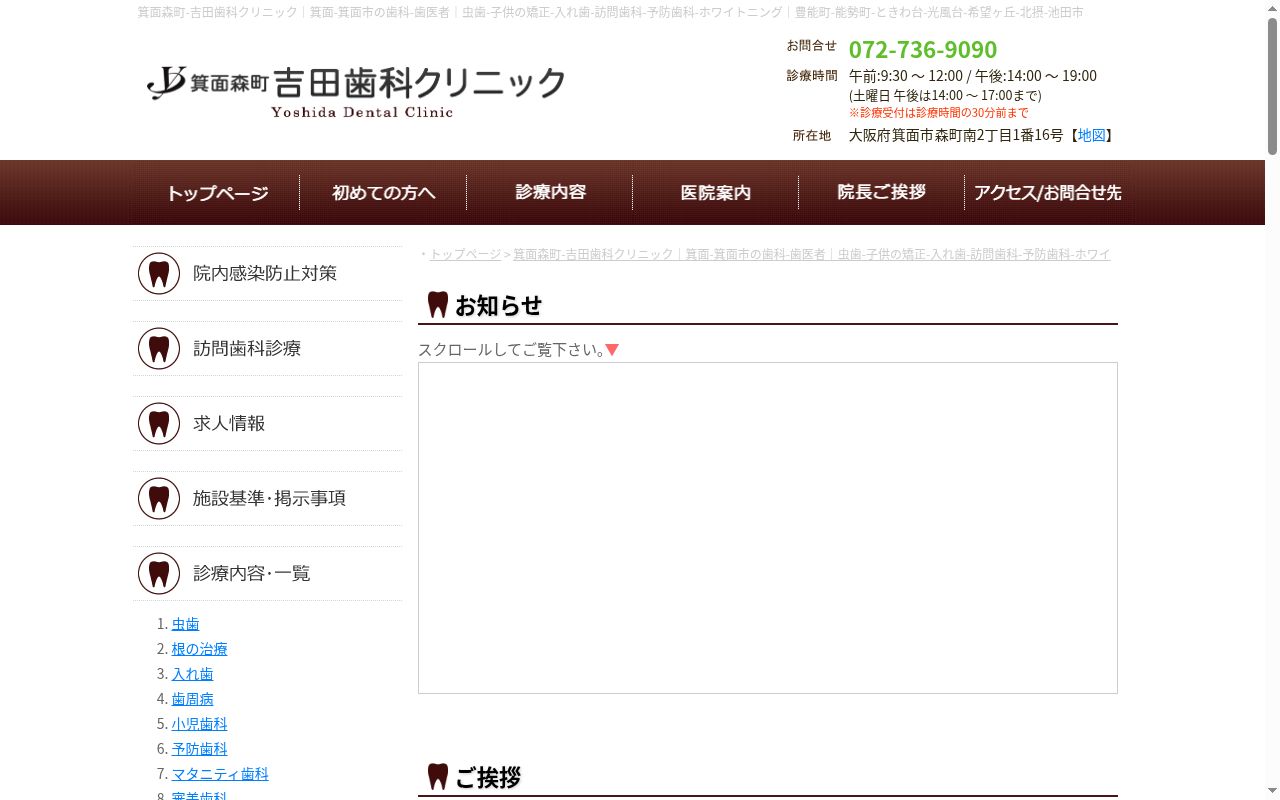Select 医院案内 in the navigation bar
This screenshot has height=800, width=1280.
coord(716,193)
